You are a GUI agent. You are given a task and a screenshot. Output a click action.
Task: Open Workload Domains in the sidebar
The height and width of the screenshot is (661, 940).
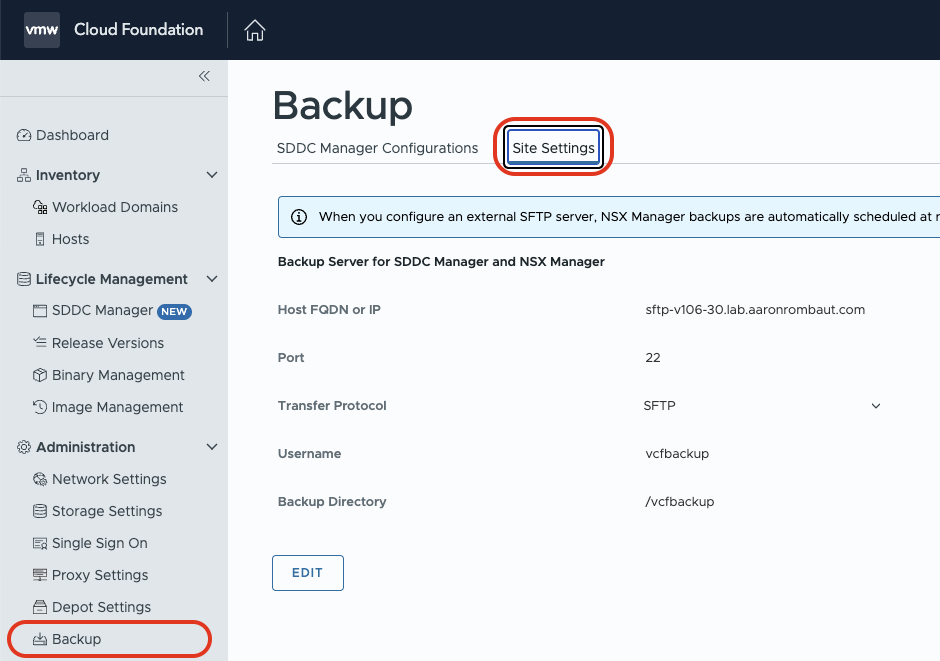pos(114,207)
